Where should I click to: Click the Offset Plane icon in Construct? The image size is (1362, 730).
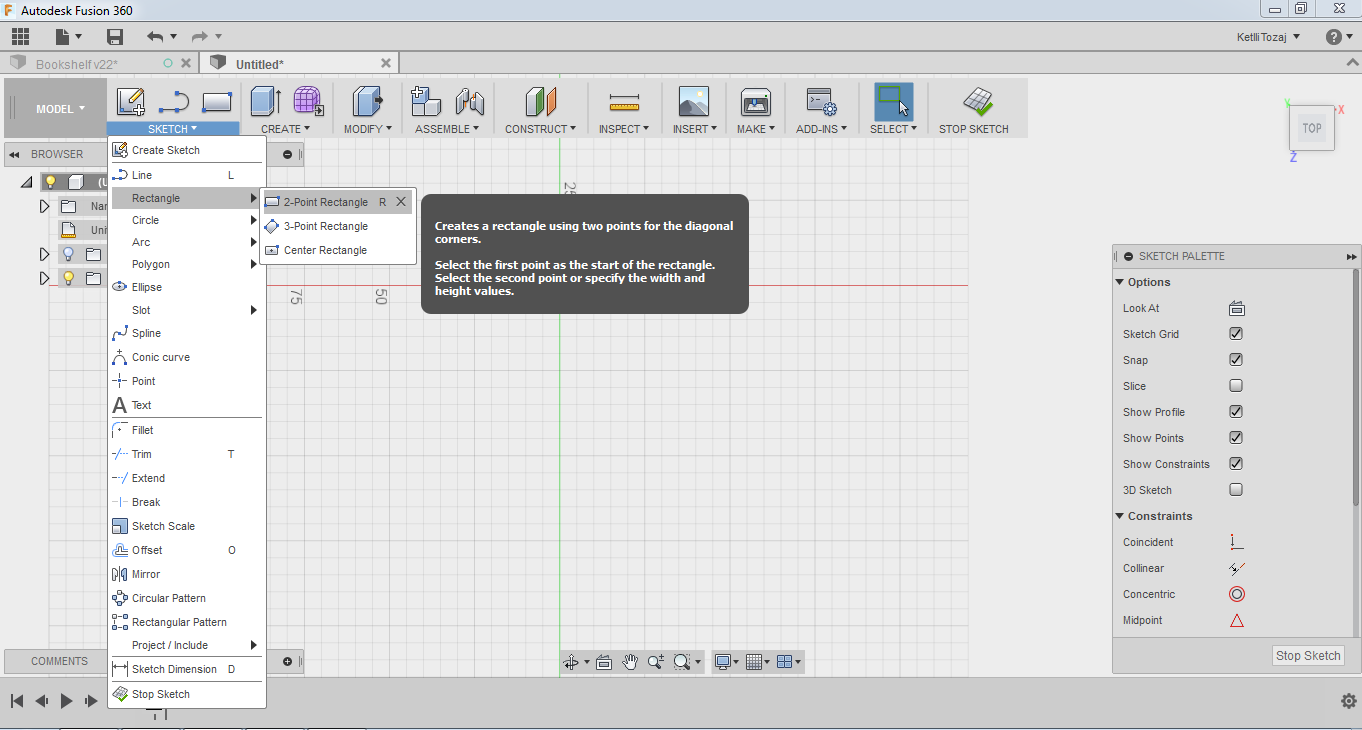coord(540,101)
